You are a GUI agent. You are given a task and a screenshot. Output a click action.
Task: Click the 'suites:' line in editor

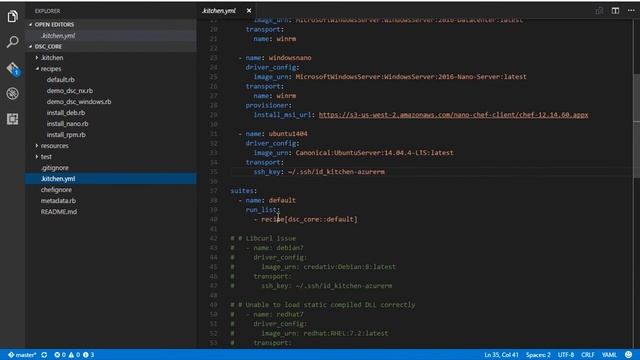(x=244, y=191)
